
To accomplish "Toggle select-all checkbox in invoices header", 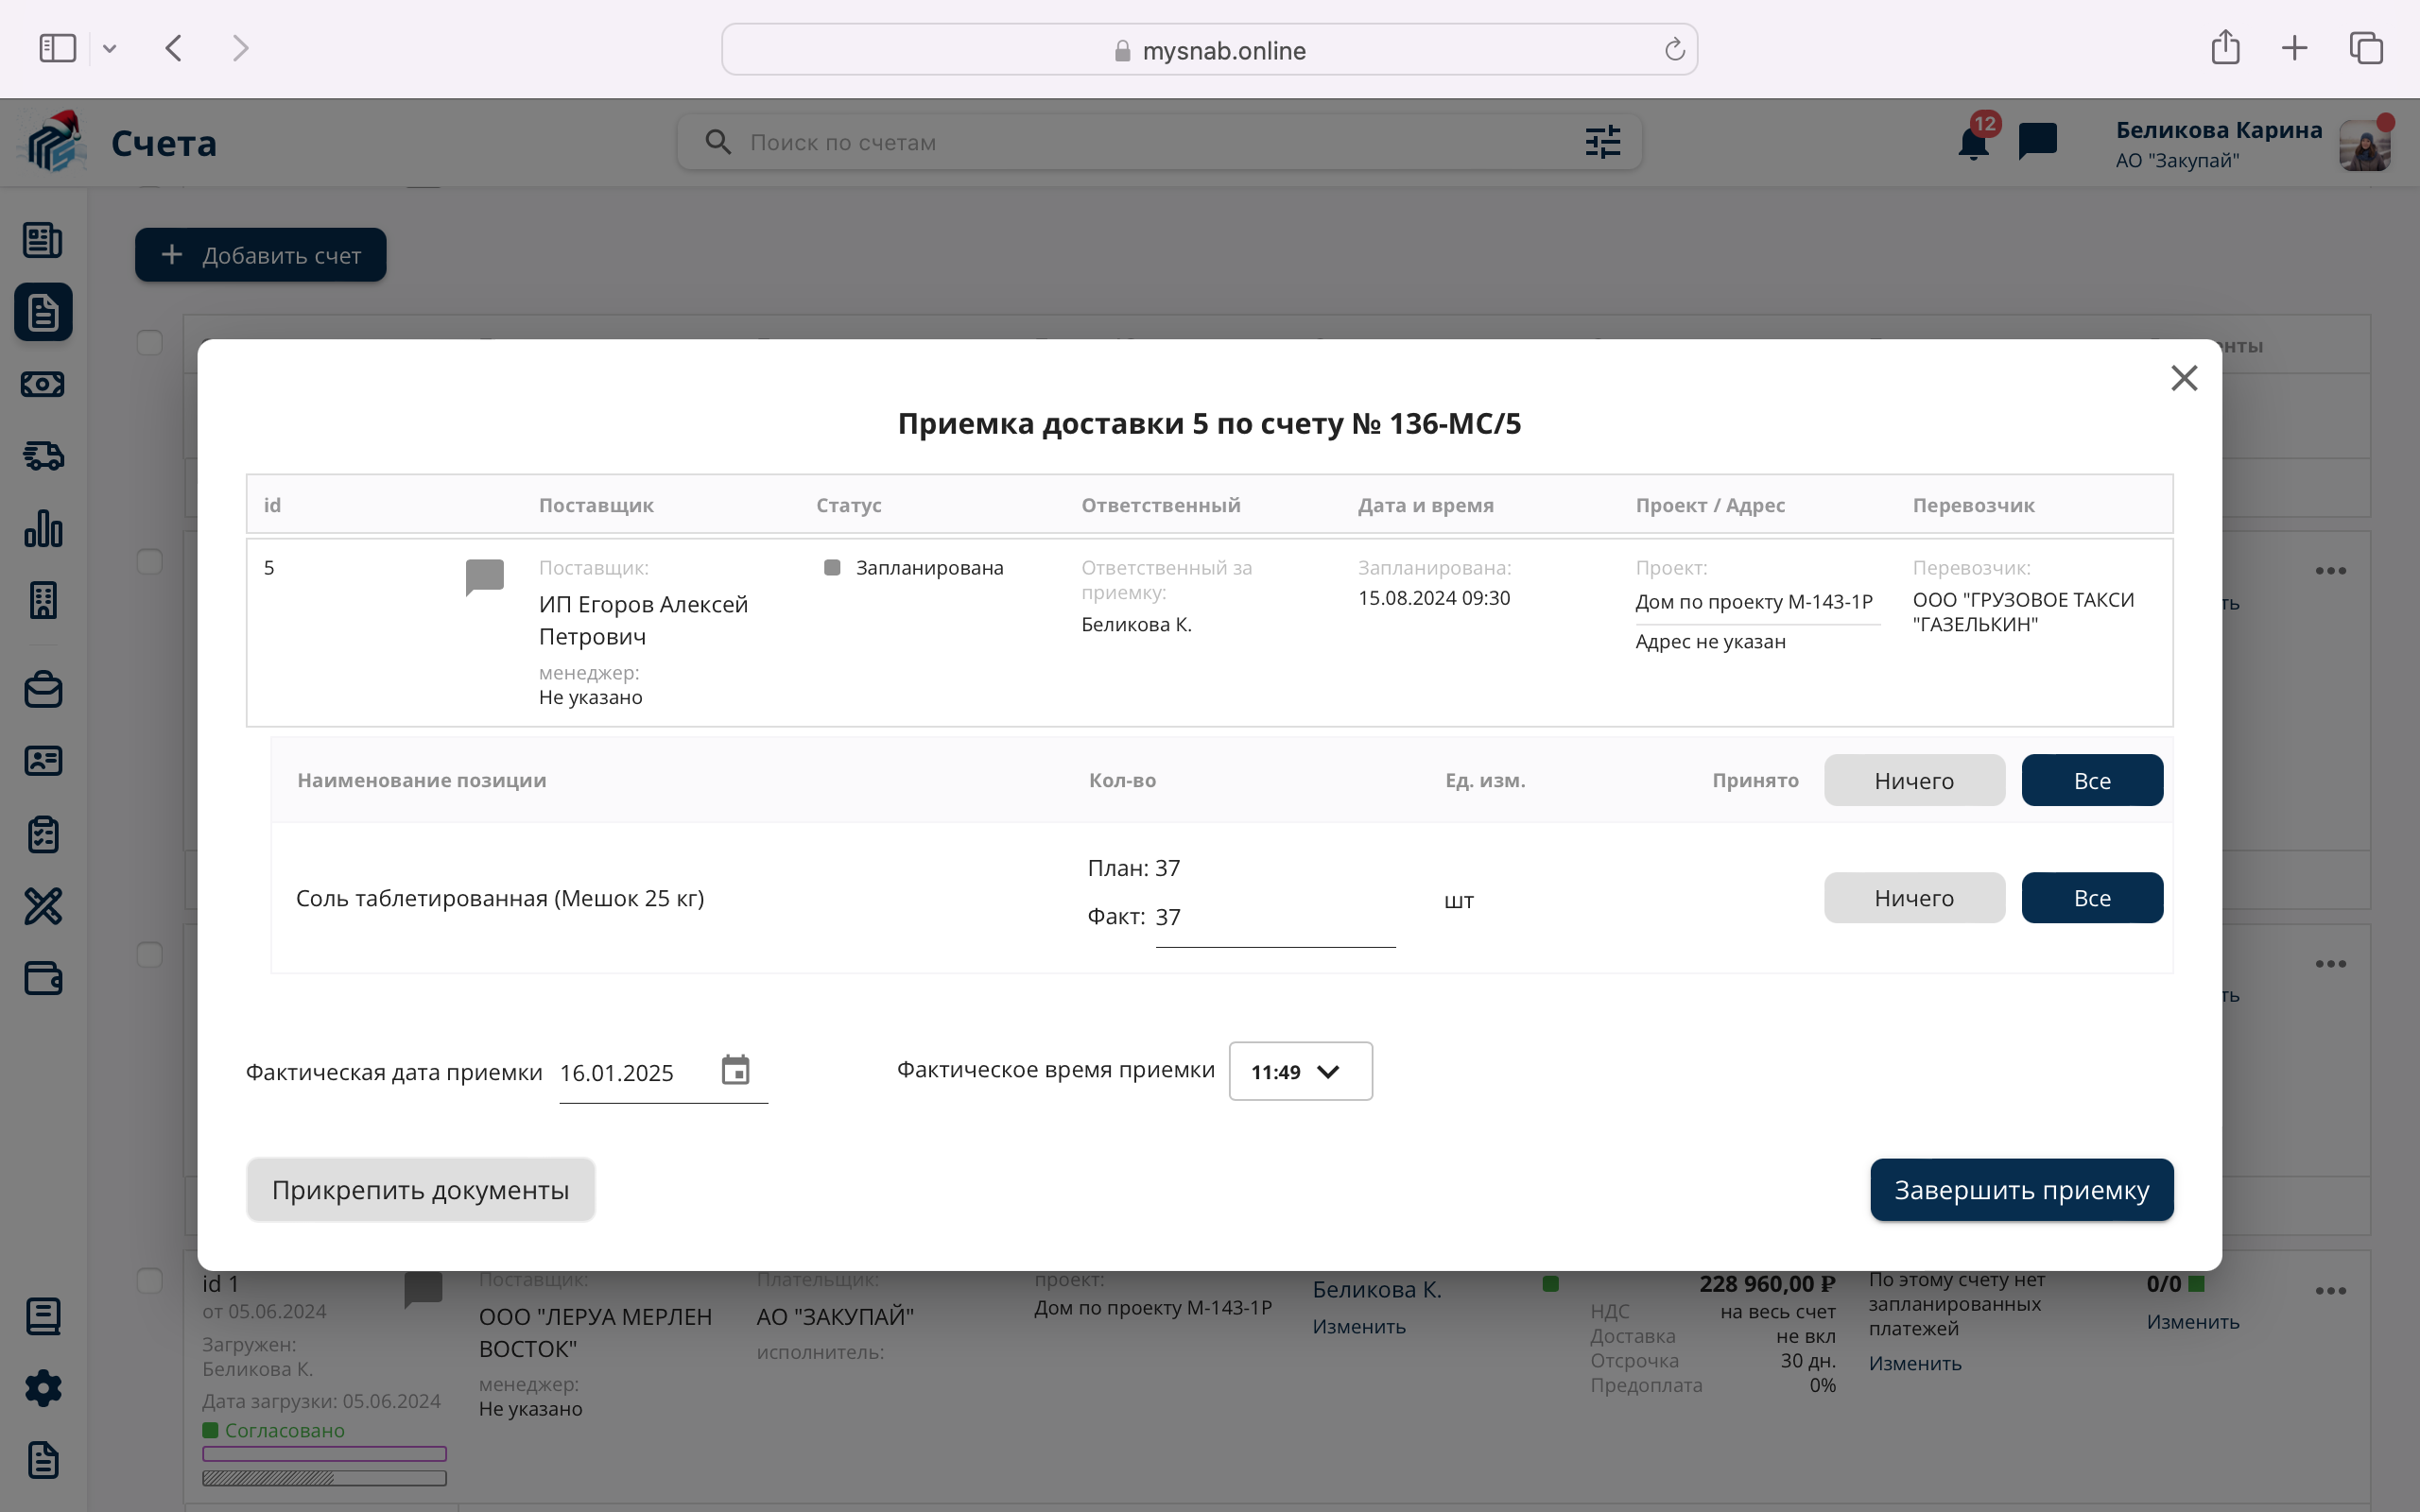I will pyautogui.click(x=149, y=343).
